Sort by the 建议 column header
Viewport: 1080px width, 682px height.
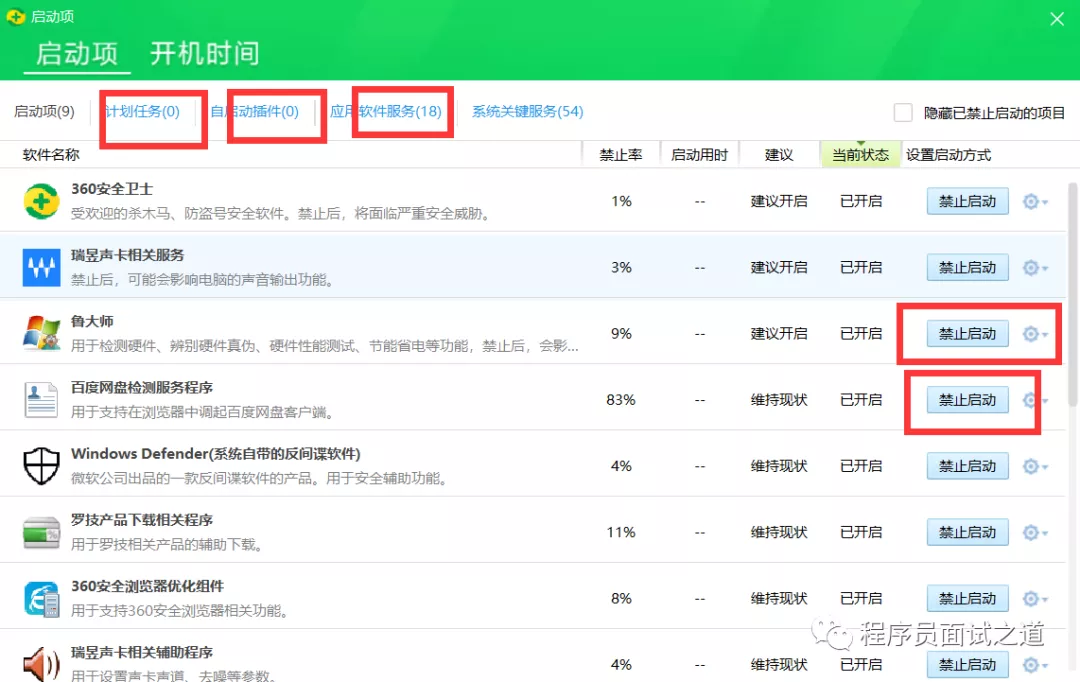(x=779, y=155)
